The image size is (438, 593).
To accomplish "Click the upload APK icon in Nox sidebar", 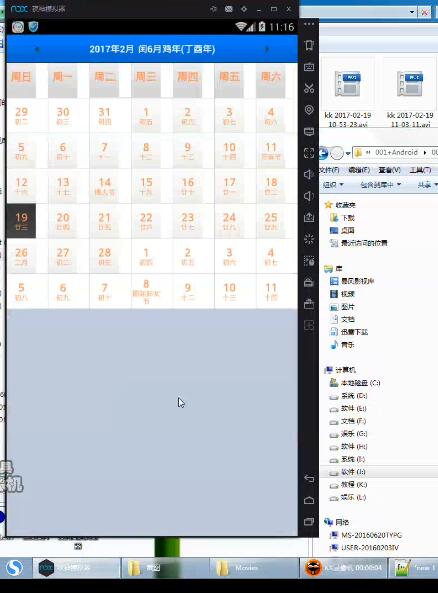I will point(309,217).
